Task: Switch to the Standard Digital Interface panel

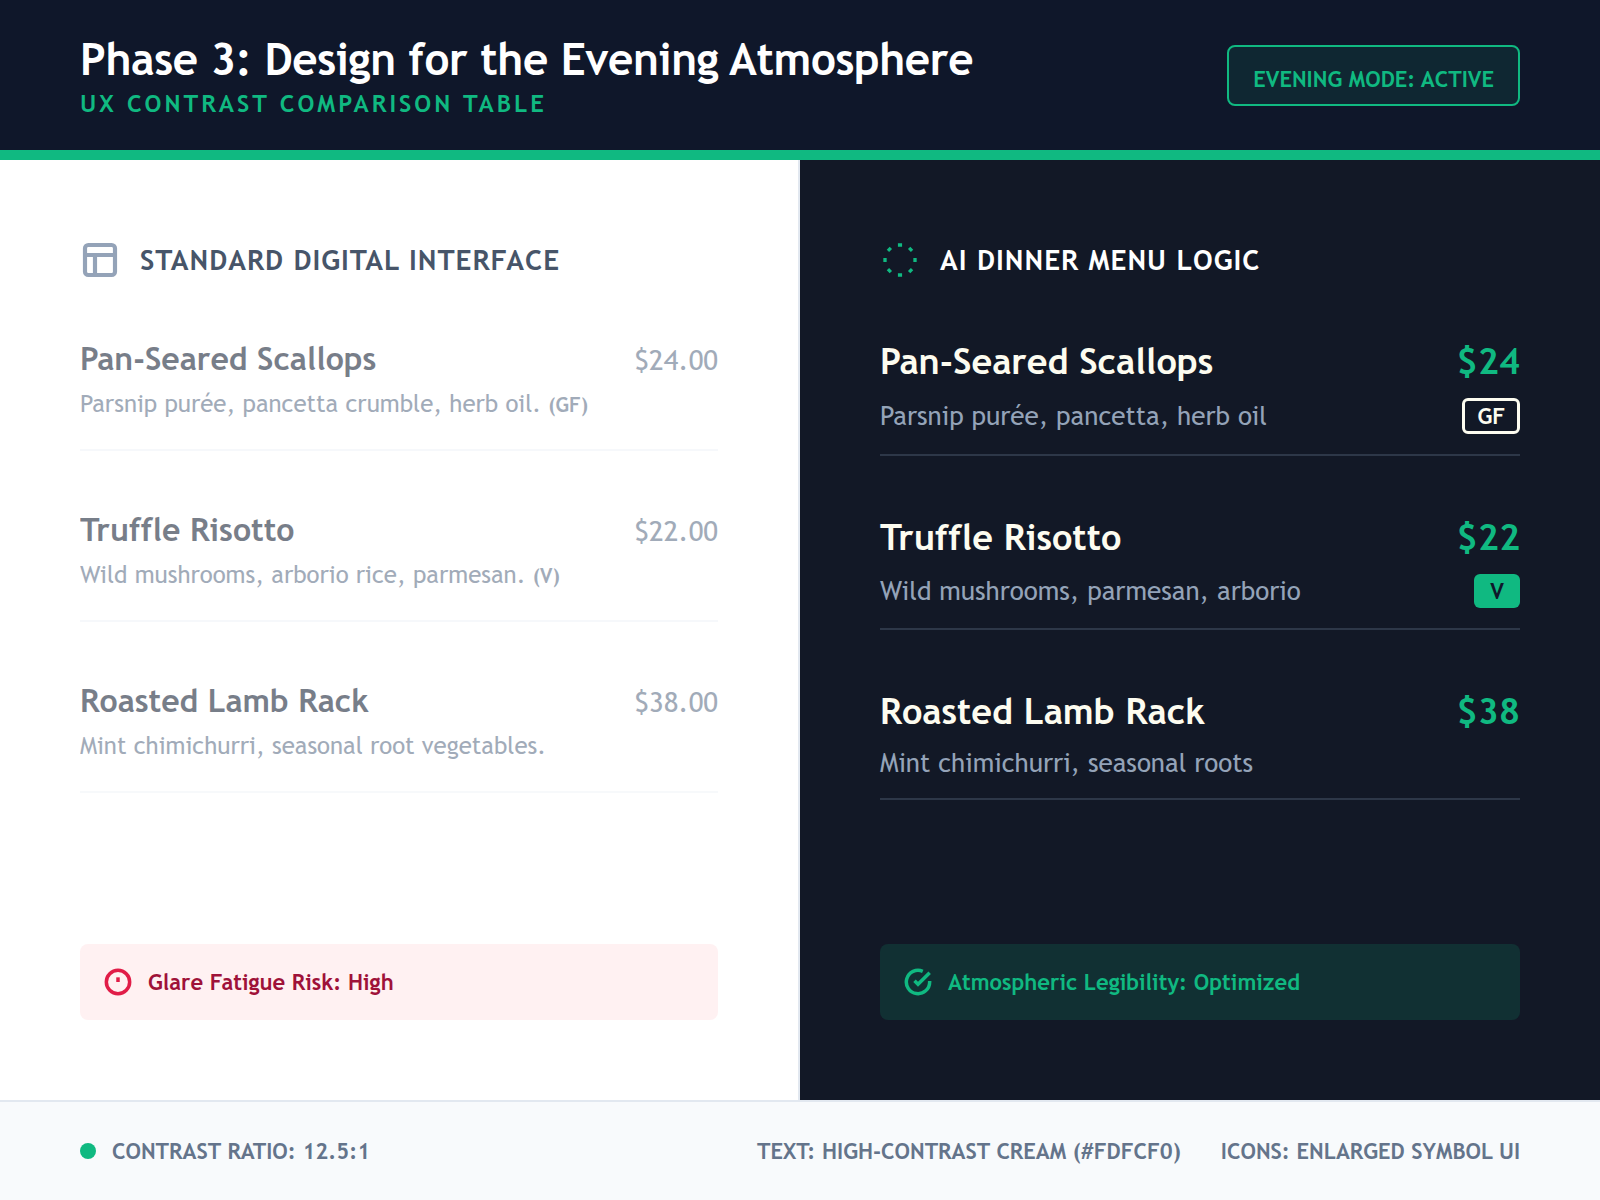Action: [349, 260]
